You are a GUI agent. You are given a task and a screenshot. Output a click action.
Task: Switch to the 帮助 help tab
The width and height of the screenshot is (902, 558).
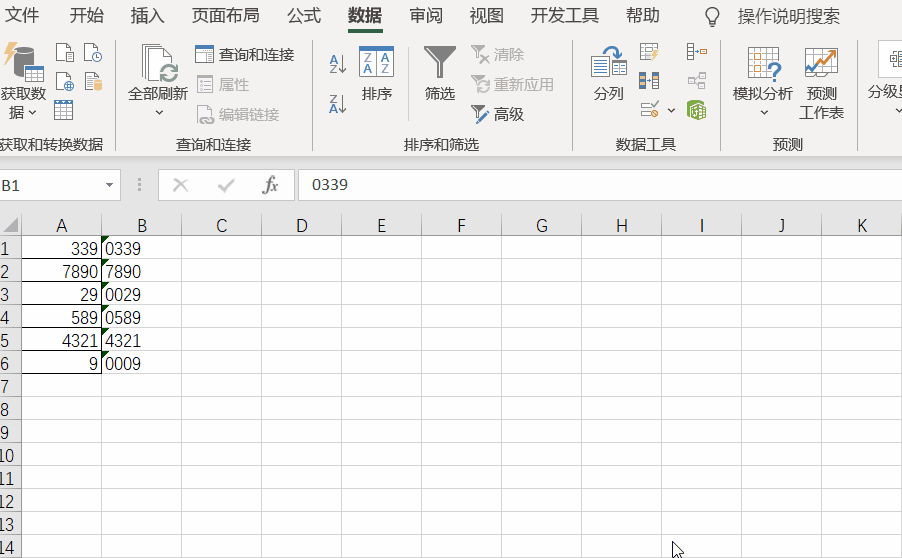(643, 16)
